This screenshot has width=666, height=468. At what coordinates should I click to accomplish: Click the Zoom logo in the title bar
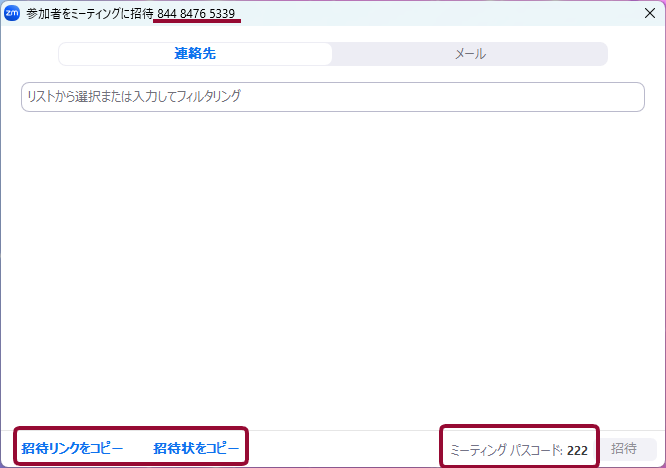[x=12, y=13]
